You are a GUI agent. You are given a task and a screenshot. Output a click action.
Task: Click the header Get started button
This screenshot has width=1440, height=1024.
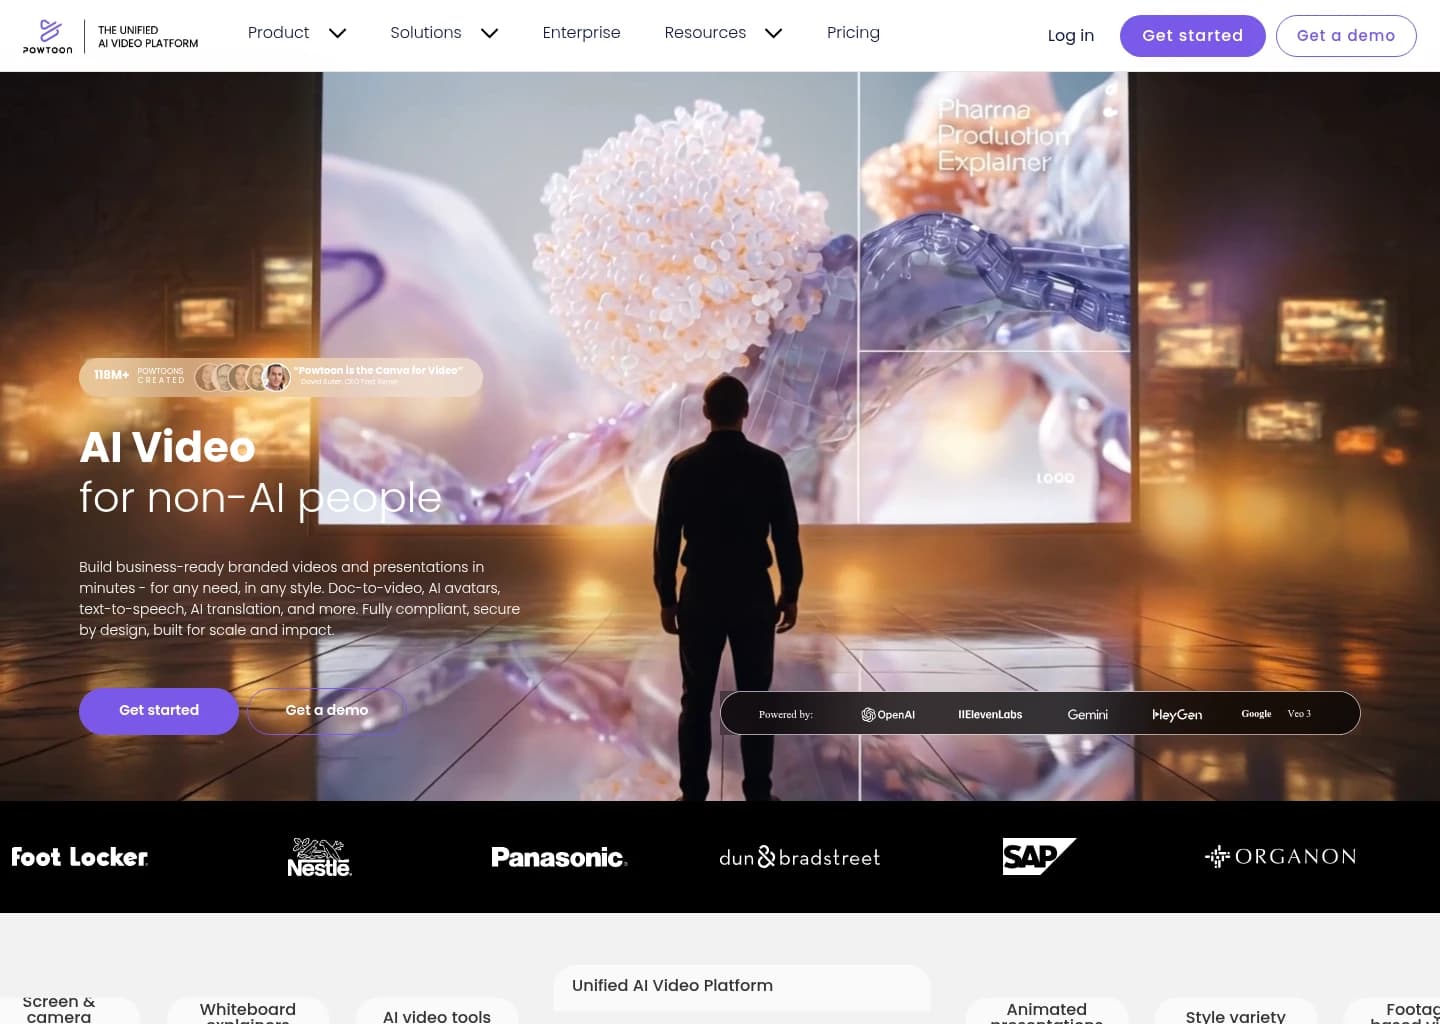click(1193, 36)
